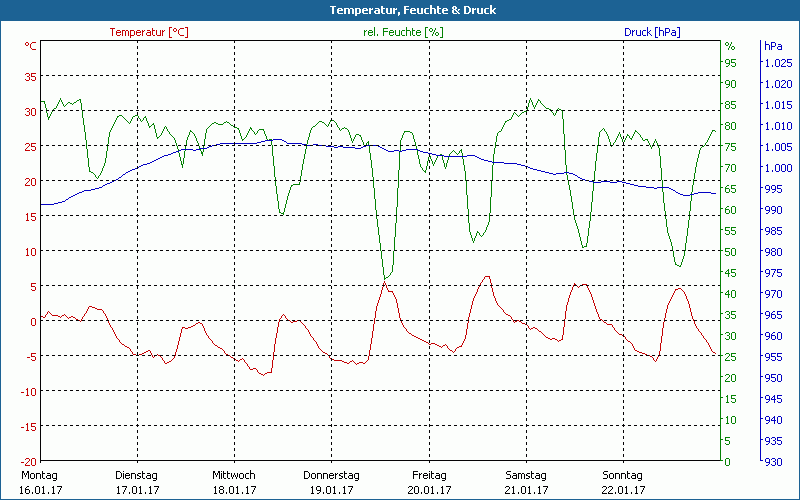Screen dimensions: 800x500
Task: Click the date '20.01.17'
Action: 429,490
